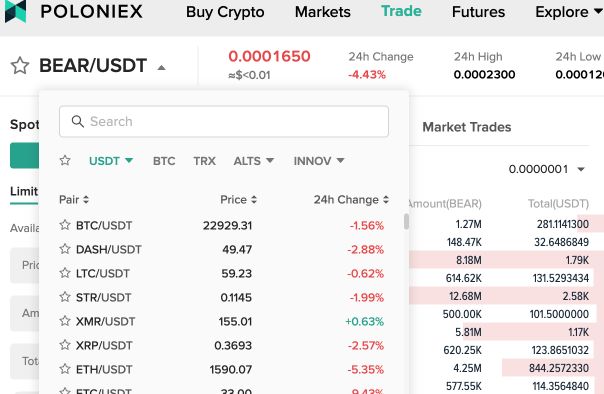Collapse the BEAR/USDT pair selector arrow
Image resolution: width=604 pixels, height=394 pixels.
tap(162, 68)
